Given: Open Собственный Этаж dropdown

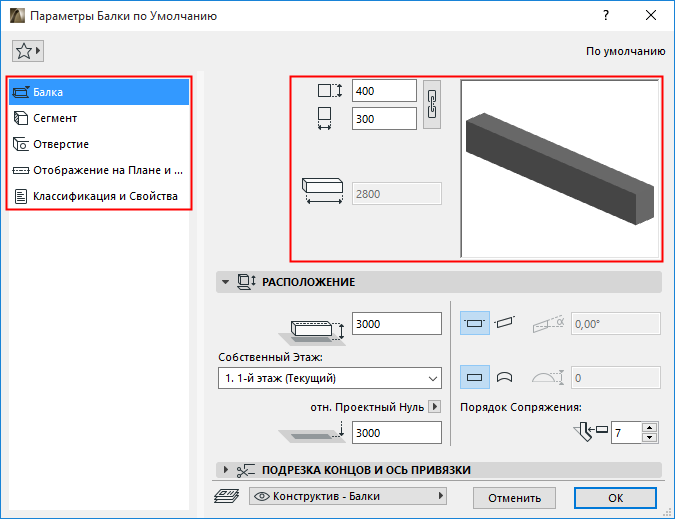Looking at the screenshot, I should [330, 378].
